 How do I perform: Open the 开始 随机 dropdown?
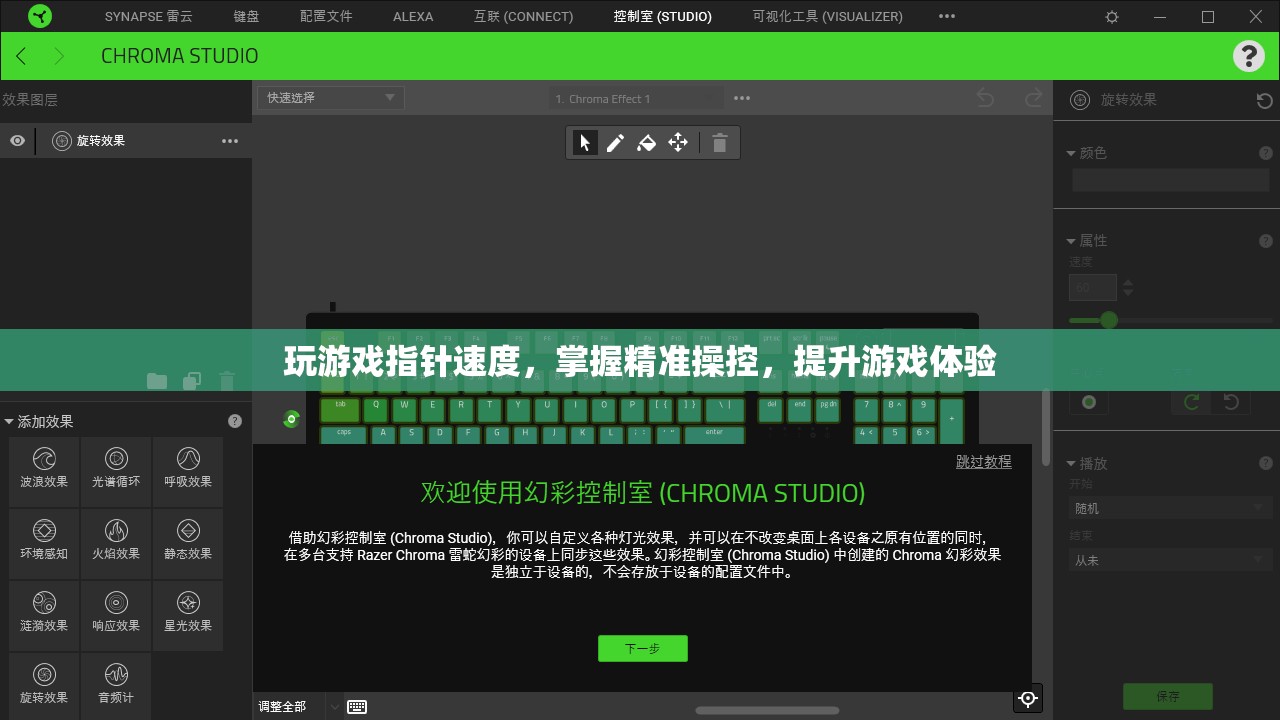(1170, 508)
